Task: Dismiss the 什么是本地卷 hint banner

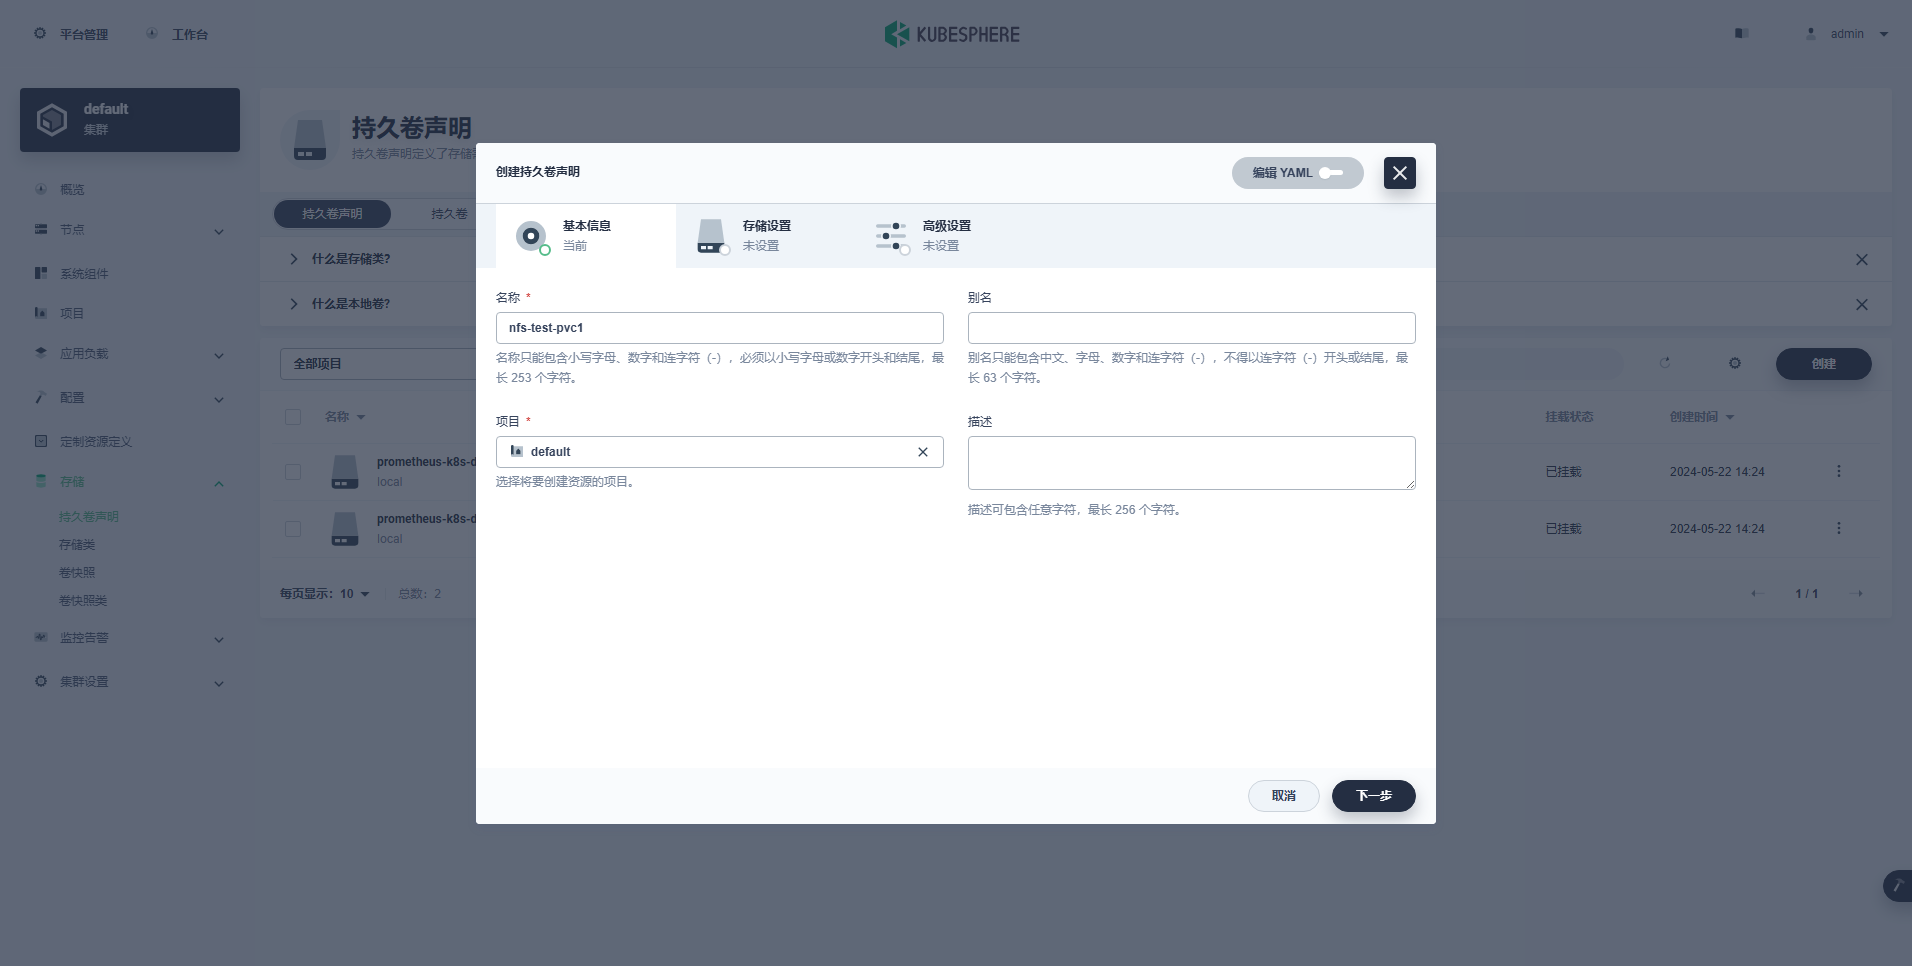Action: 1862,305
